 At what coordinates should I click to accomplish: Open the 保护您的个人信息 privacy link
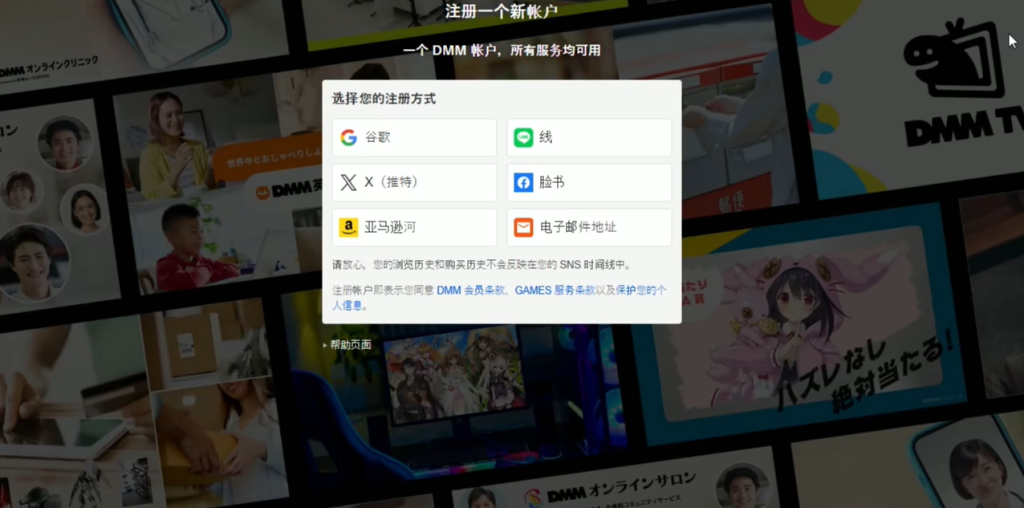(640, 290)
